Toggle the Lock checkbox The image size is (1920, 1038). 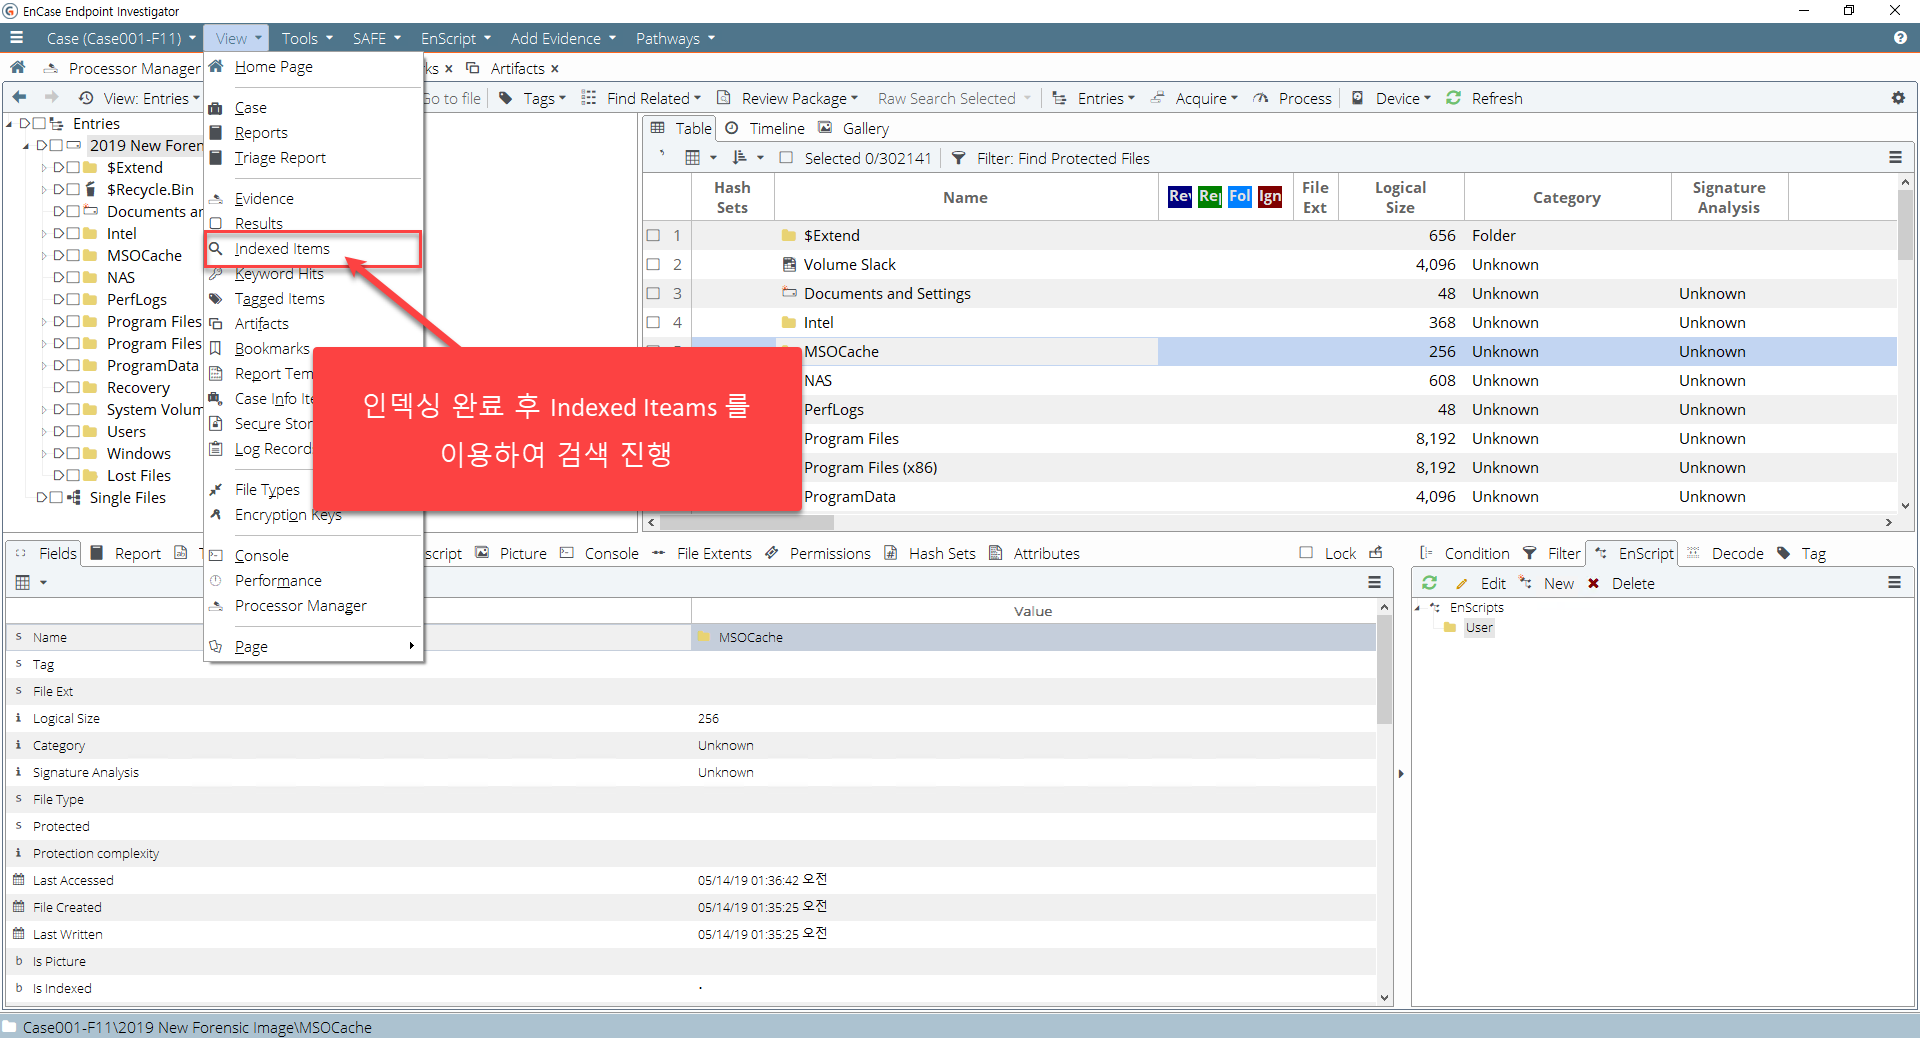(x=1306, y=553)
